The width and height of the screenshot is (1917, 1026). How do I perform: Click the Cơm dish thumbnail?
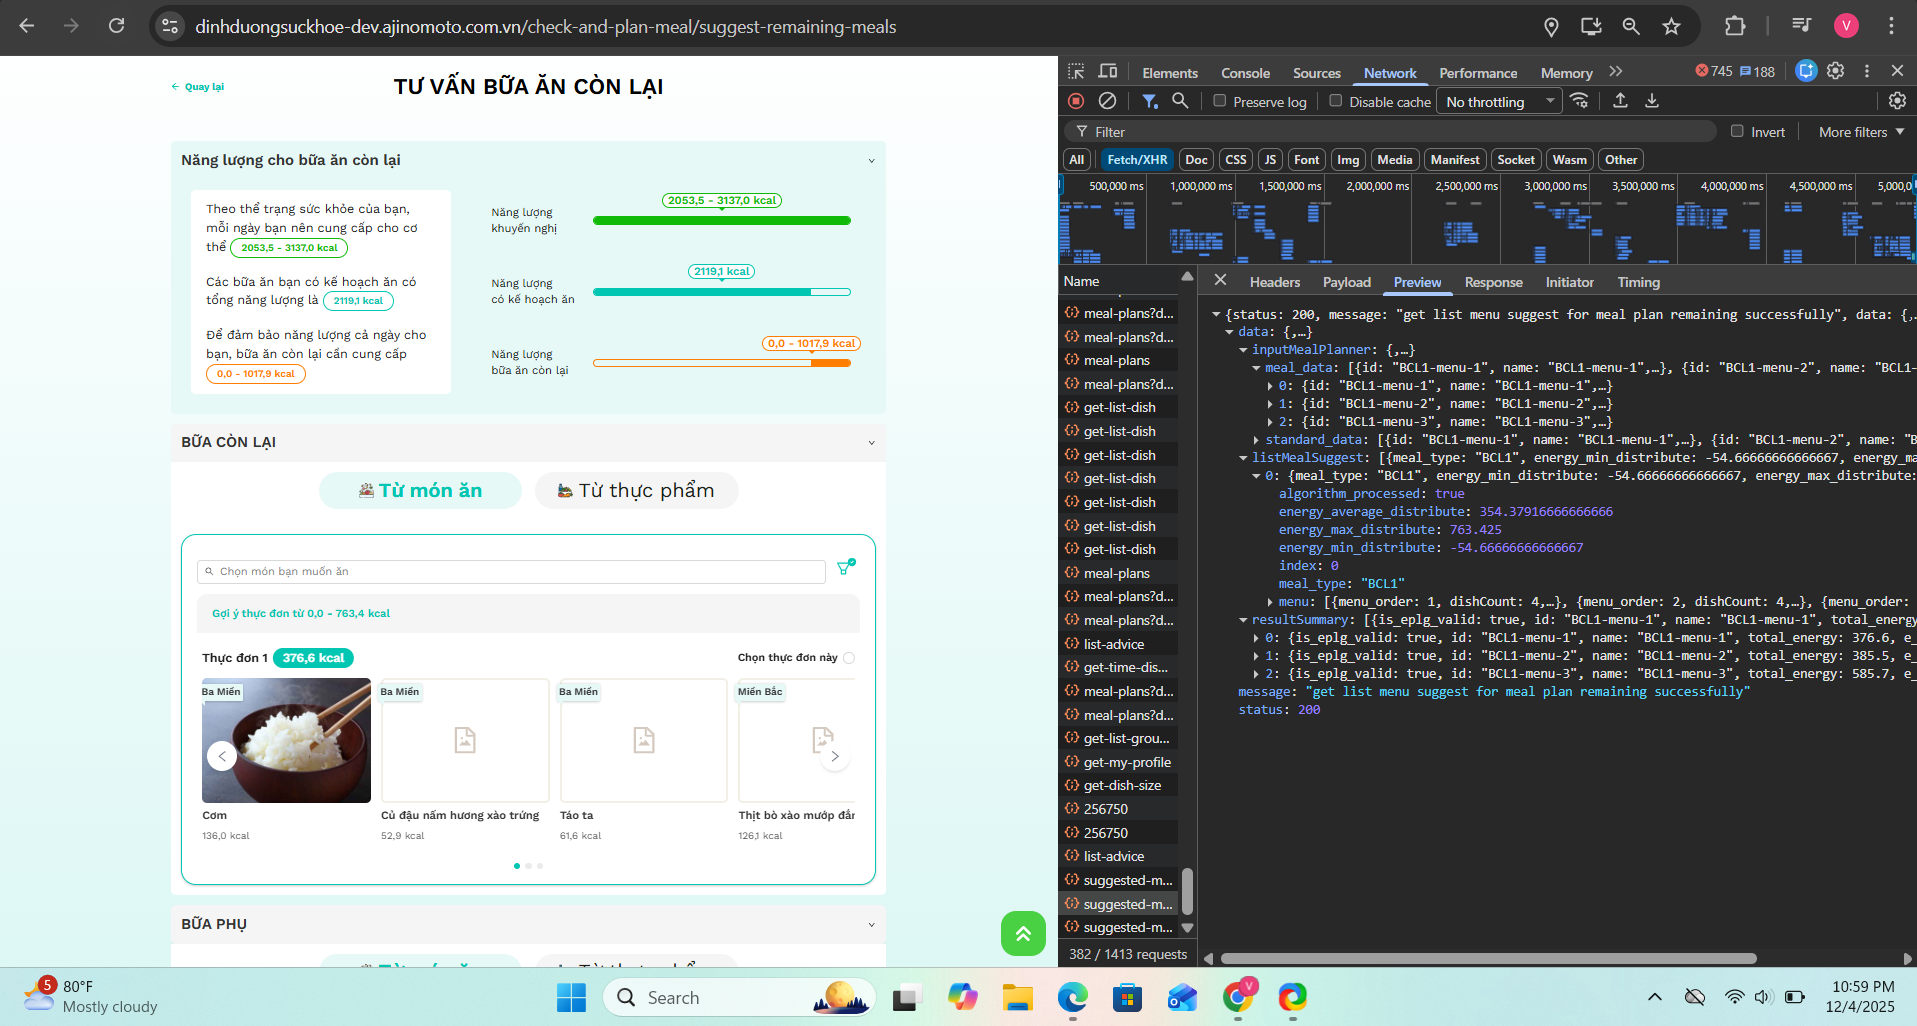pos(286,741)
